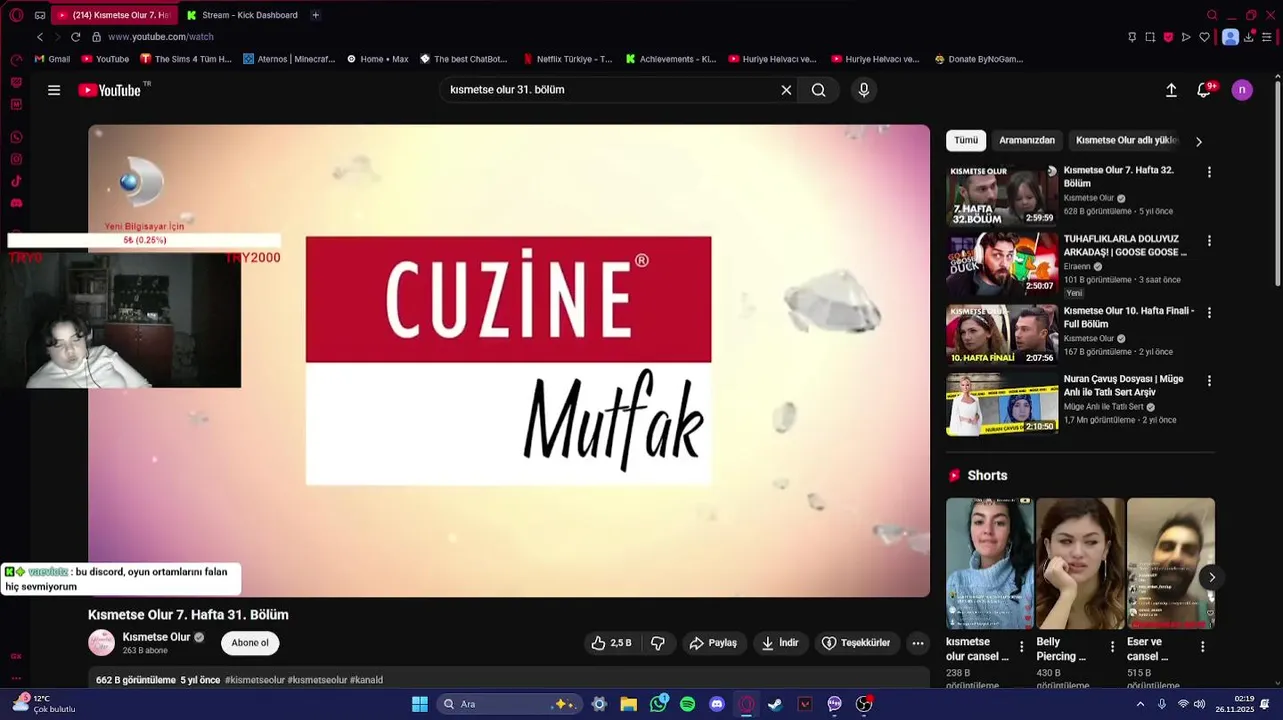The height and width of the screenshot is (720, 1283).
Task: Open TikTok in the Opera sidebar
Action: (16, 181)
